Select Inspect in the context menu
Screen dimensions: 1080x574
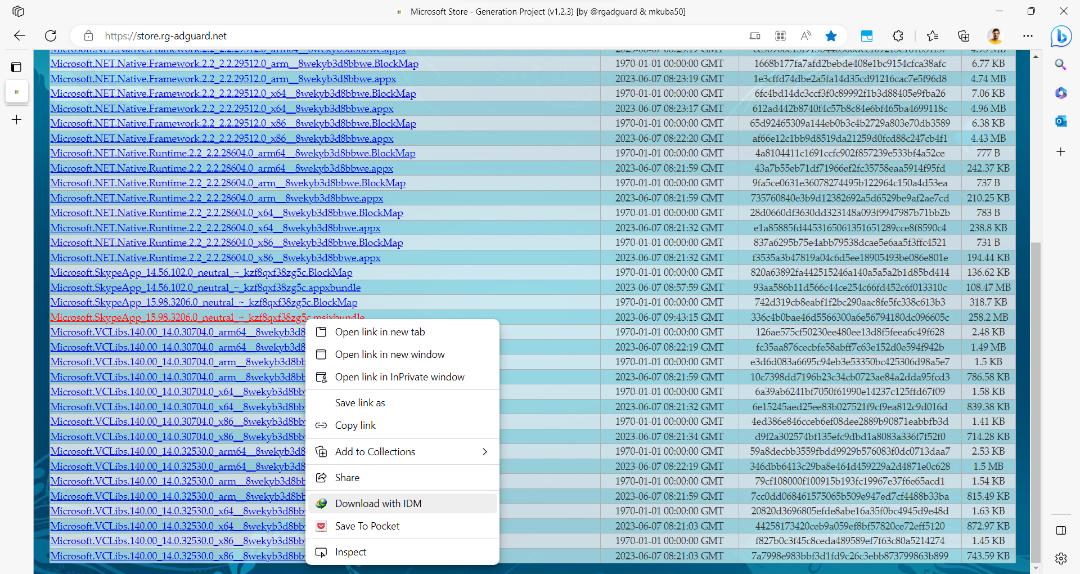pos(402,552)
